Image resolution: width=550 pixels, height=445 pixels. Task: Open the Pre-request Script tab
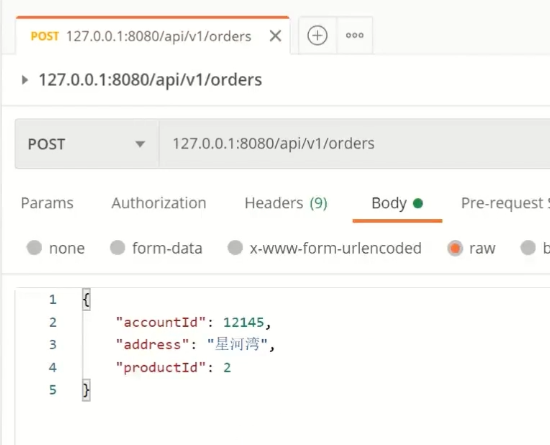point(505,203)
